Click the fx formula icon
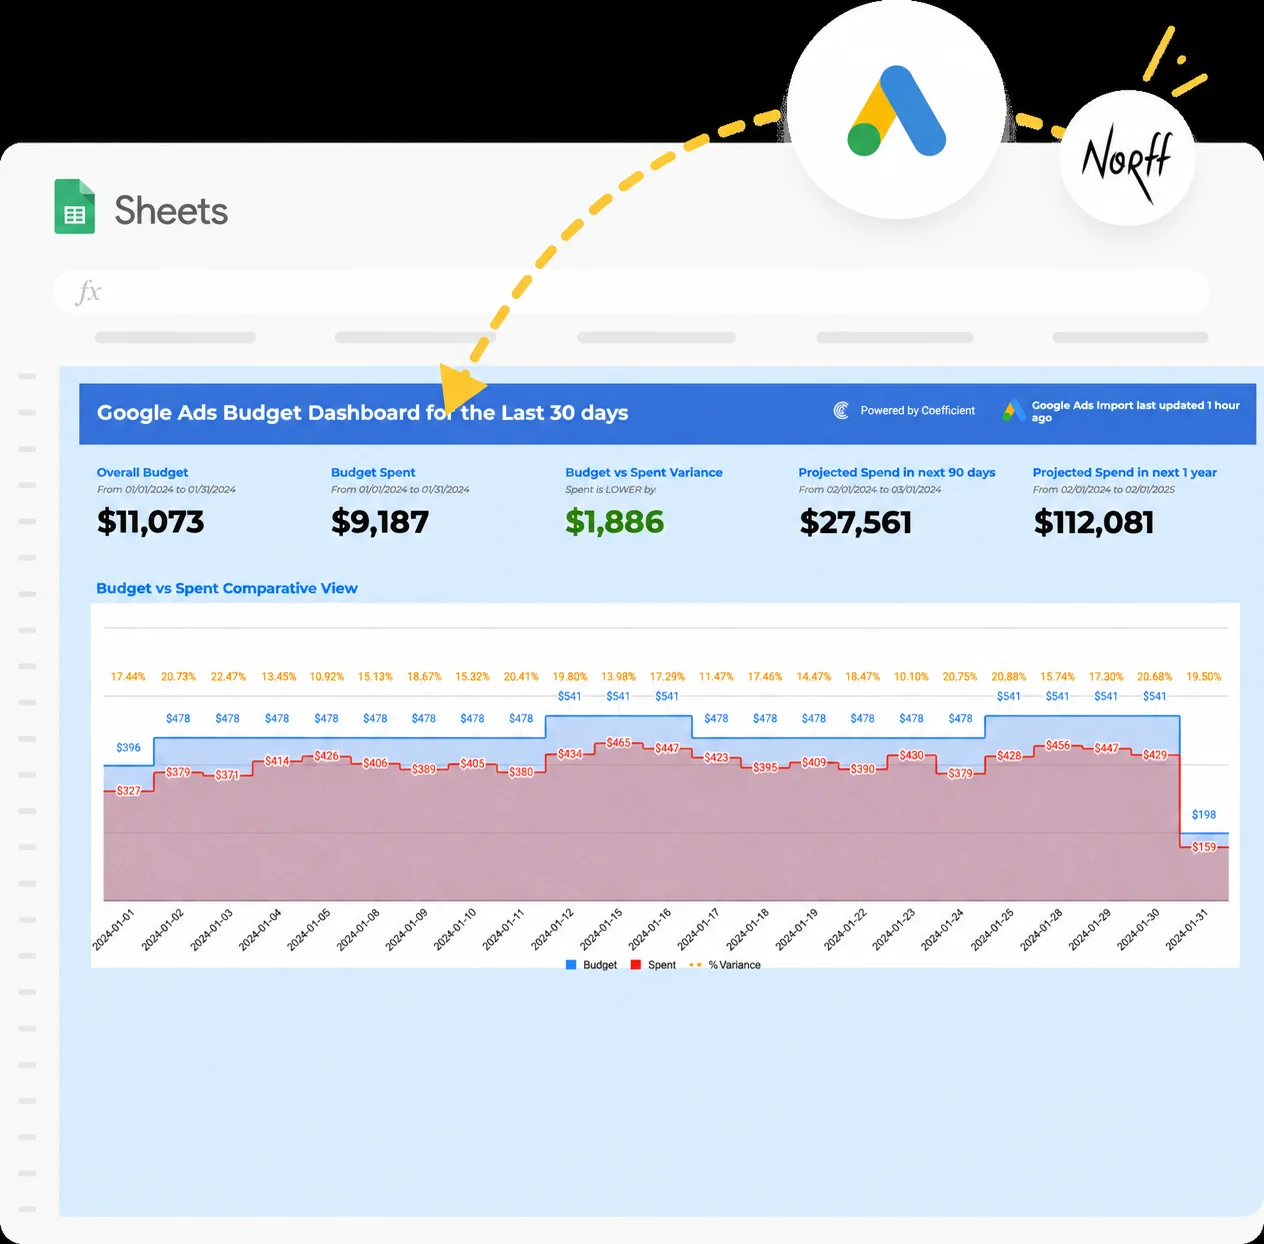The width and height of the screenshot is (1264, 1244). click(89, 292)
